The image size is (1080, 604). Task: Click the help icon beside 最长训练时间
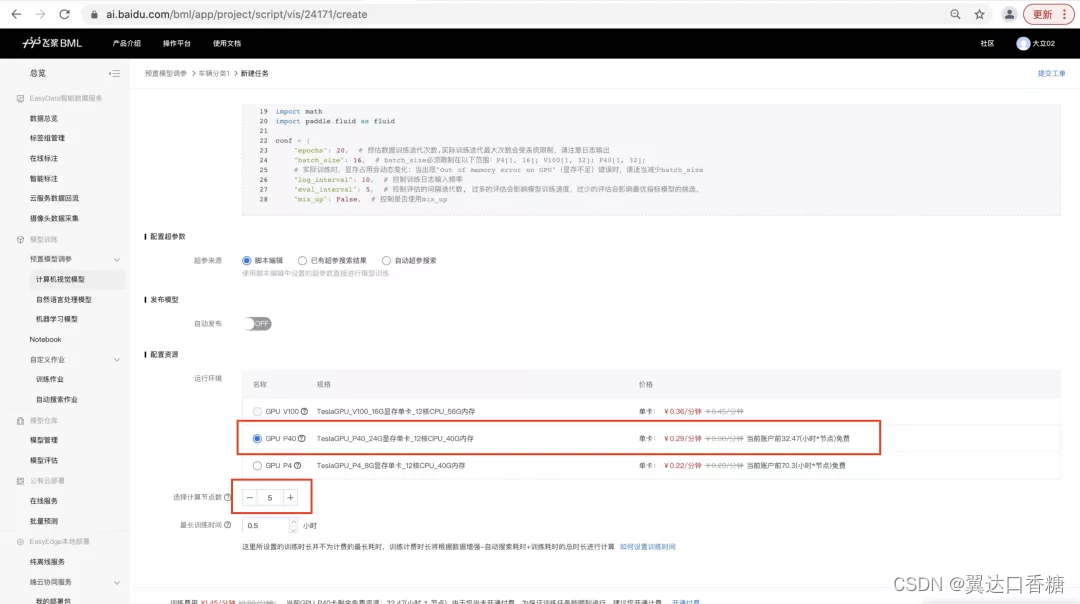tap(227, 525)
